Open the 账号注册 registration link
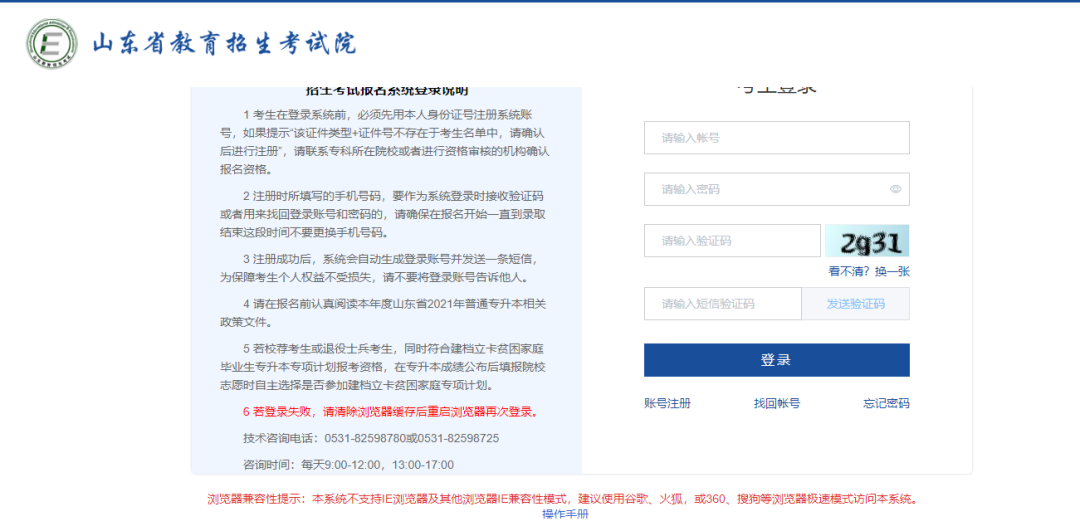The height and width of the screenshot is (531, 1080). coord(667,403)
